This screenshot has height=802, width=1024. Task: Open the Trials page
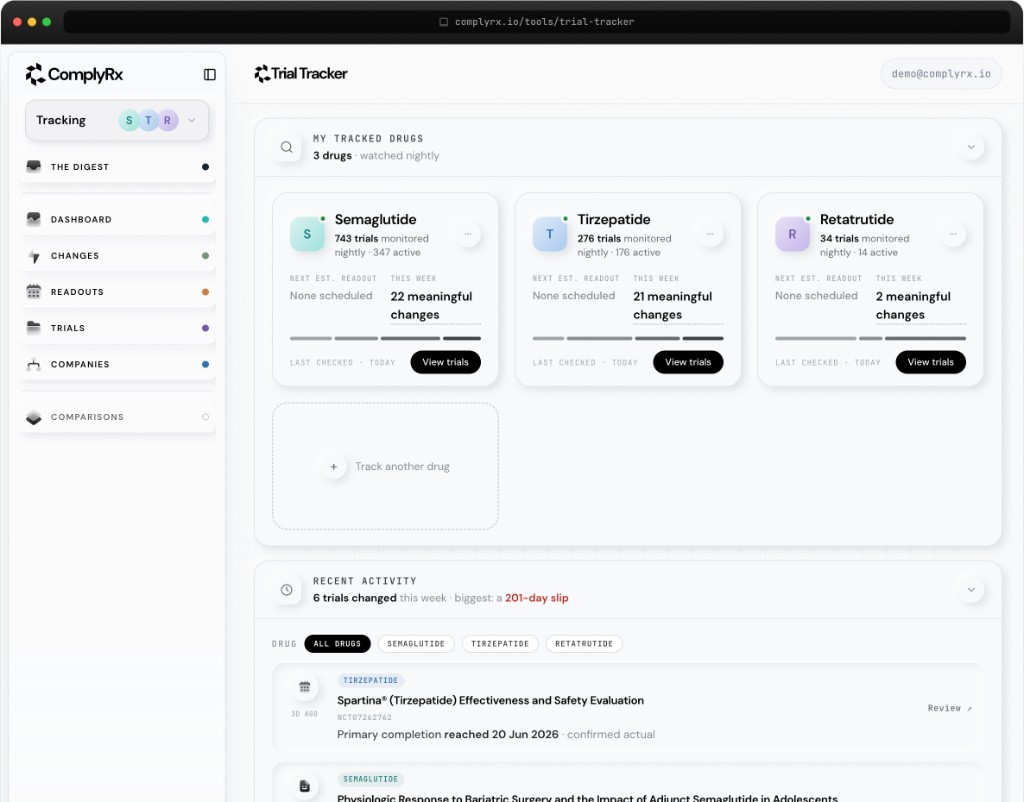(118, 328)
